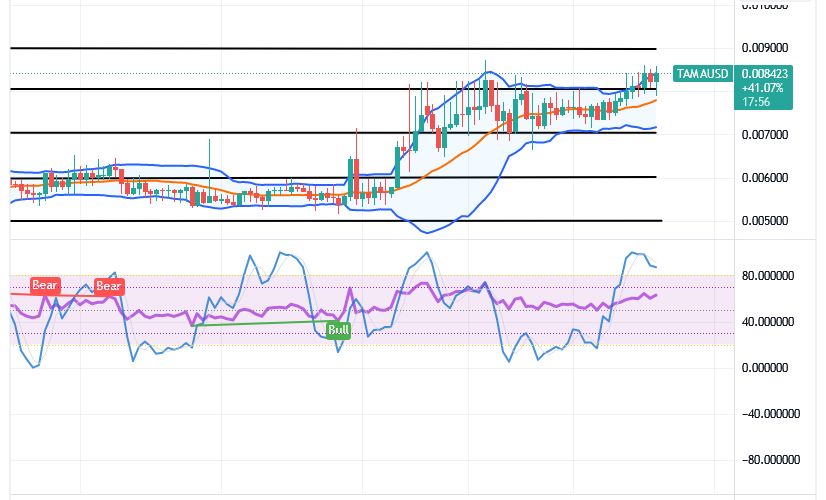The height and width of the screenshot is (500, 826).
Task: Click the 0.006000 price axis label
Action: point(765,178)
